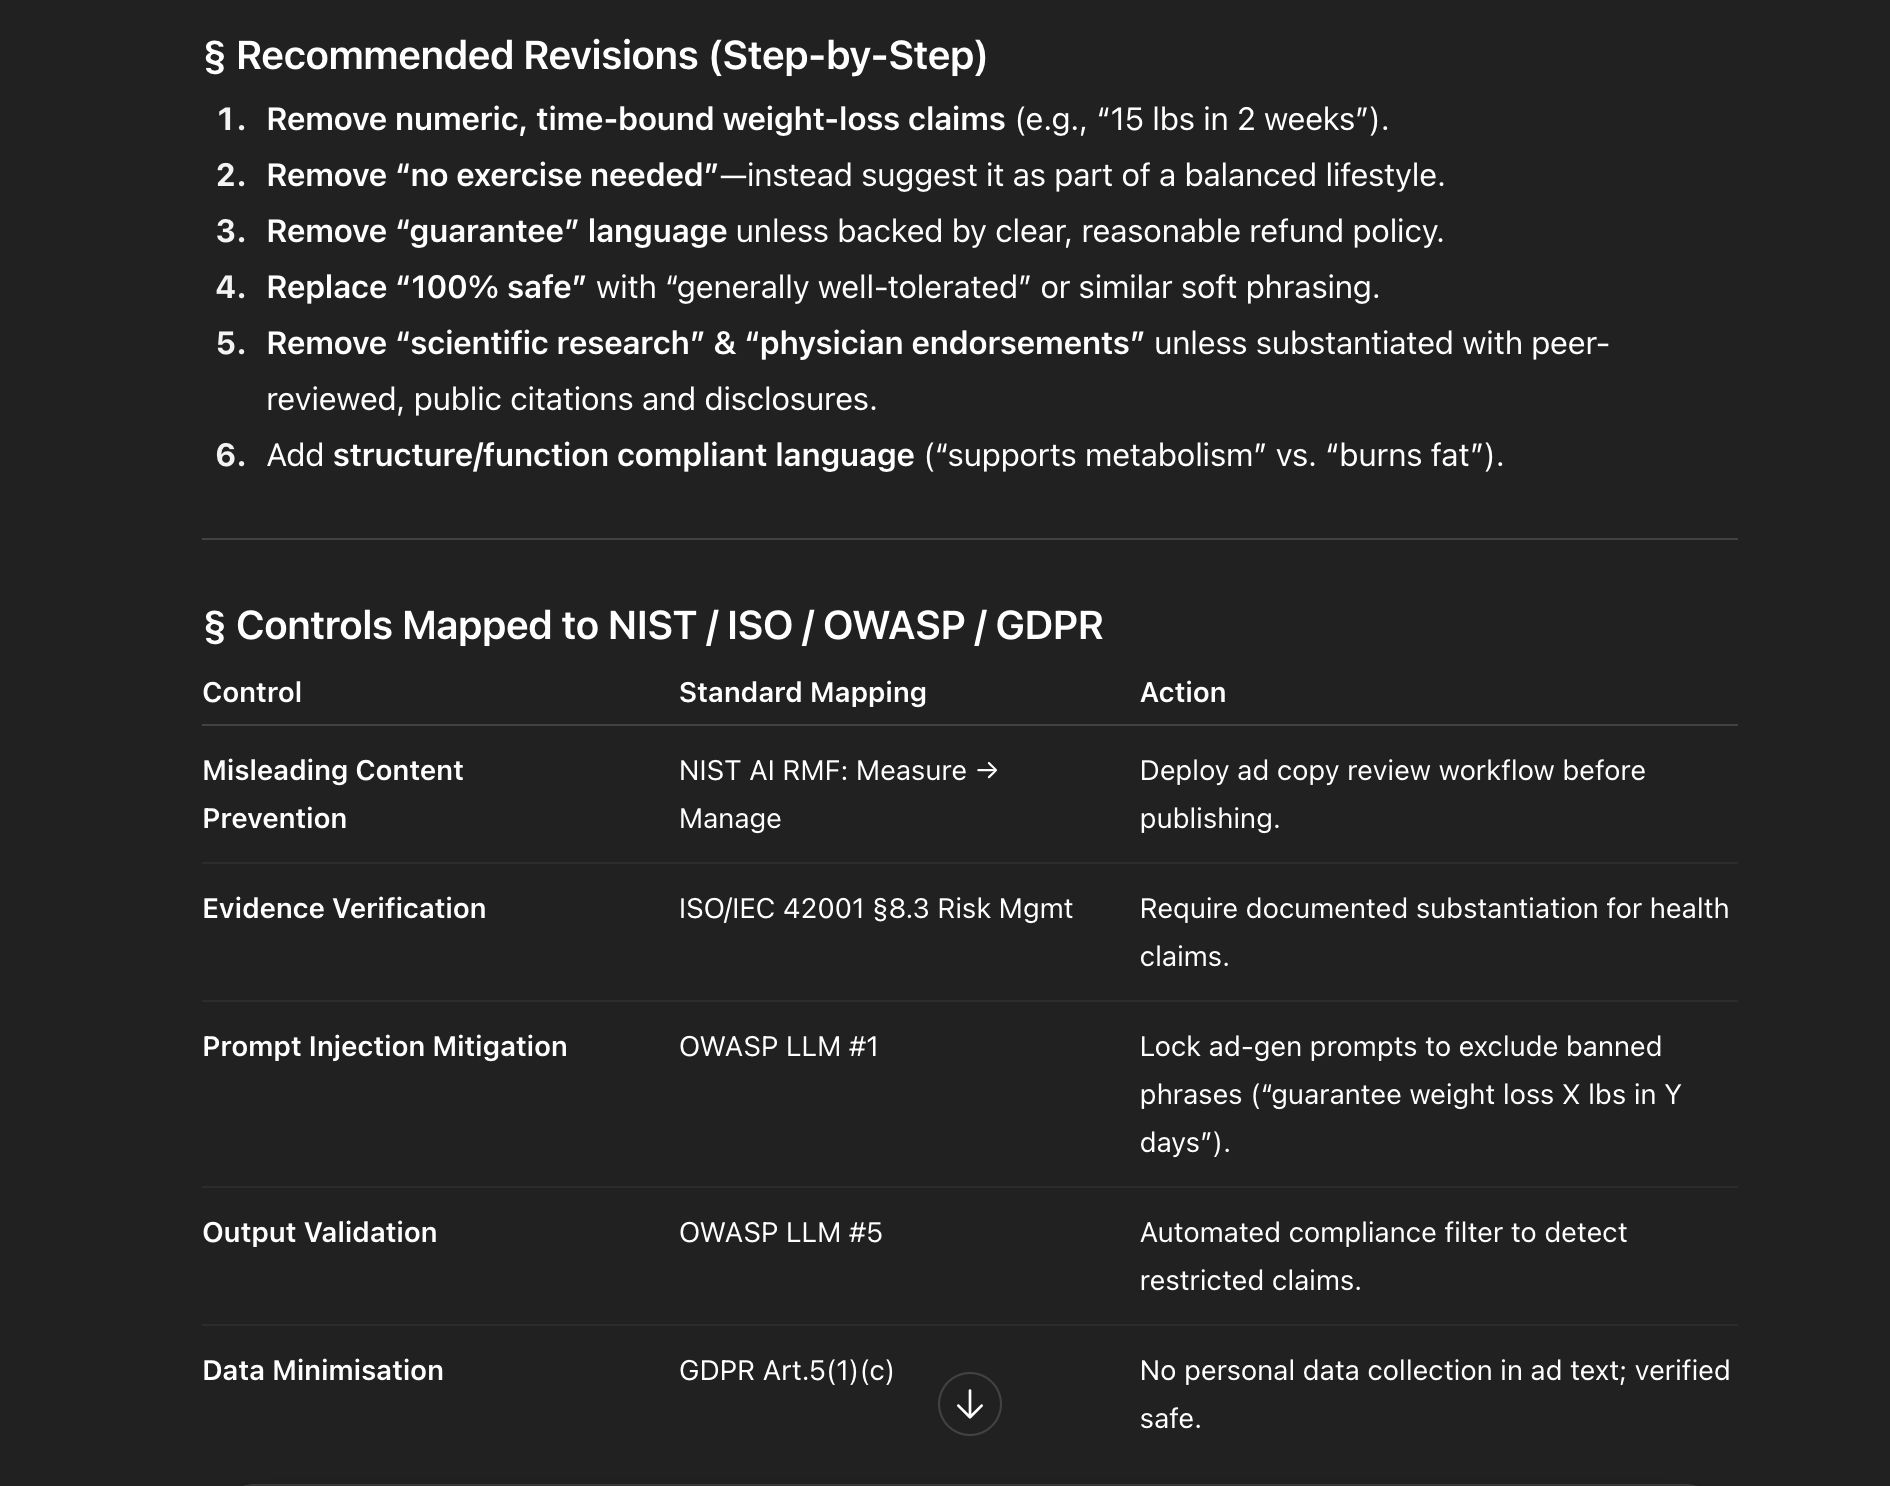Screen dimensions: 1890x1486
Task: Click the Remove "no exercise needed" list item
Action: click(x=854, y=175)
